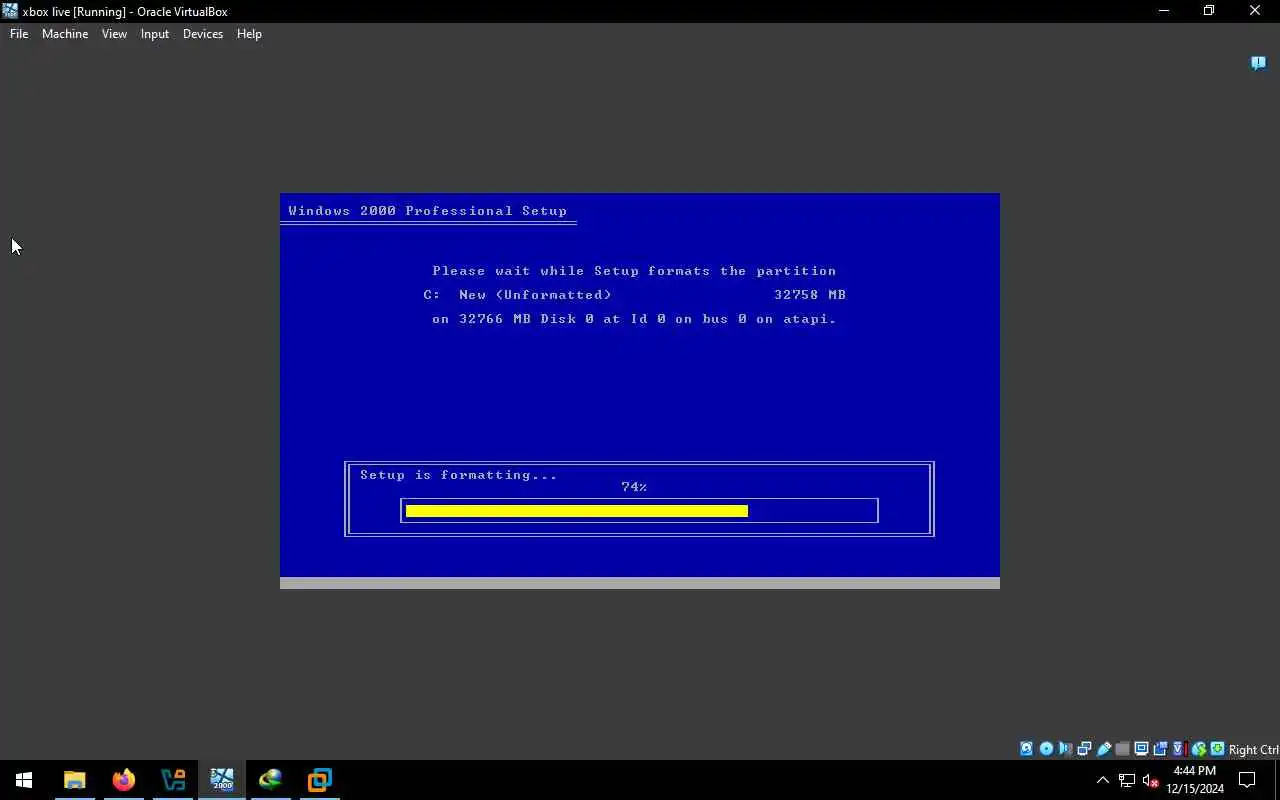Click the keyboard capture indicator icon
The height and width of the screenshot is (800, 1280).
point(1217,749)
